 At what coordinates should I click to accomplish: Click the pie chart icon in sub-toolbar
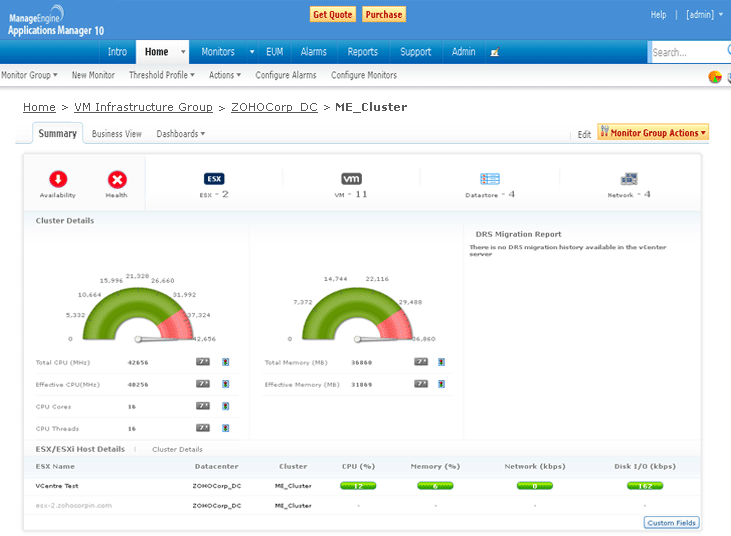[715, 76]
